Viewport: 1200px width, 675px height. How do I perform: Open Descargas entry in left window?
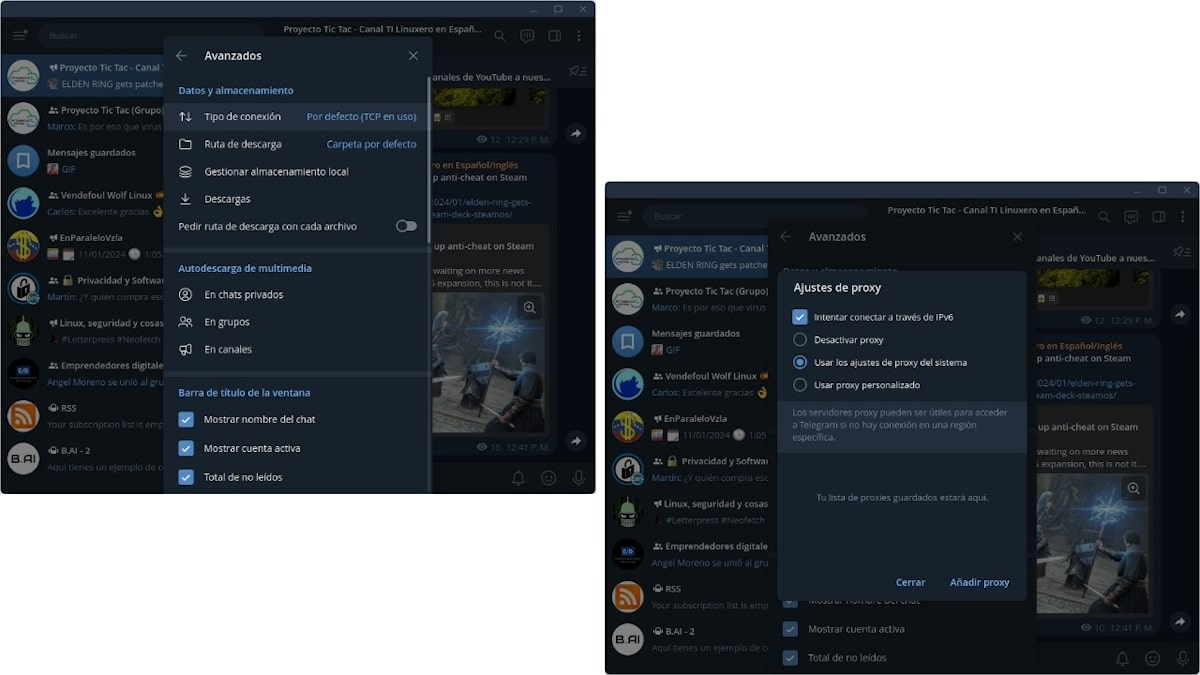(x=297, y=199)
